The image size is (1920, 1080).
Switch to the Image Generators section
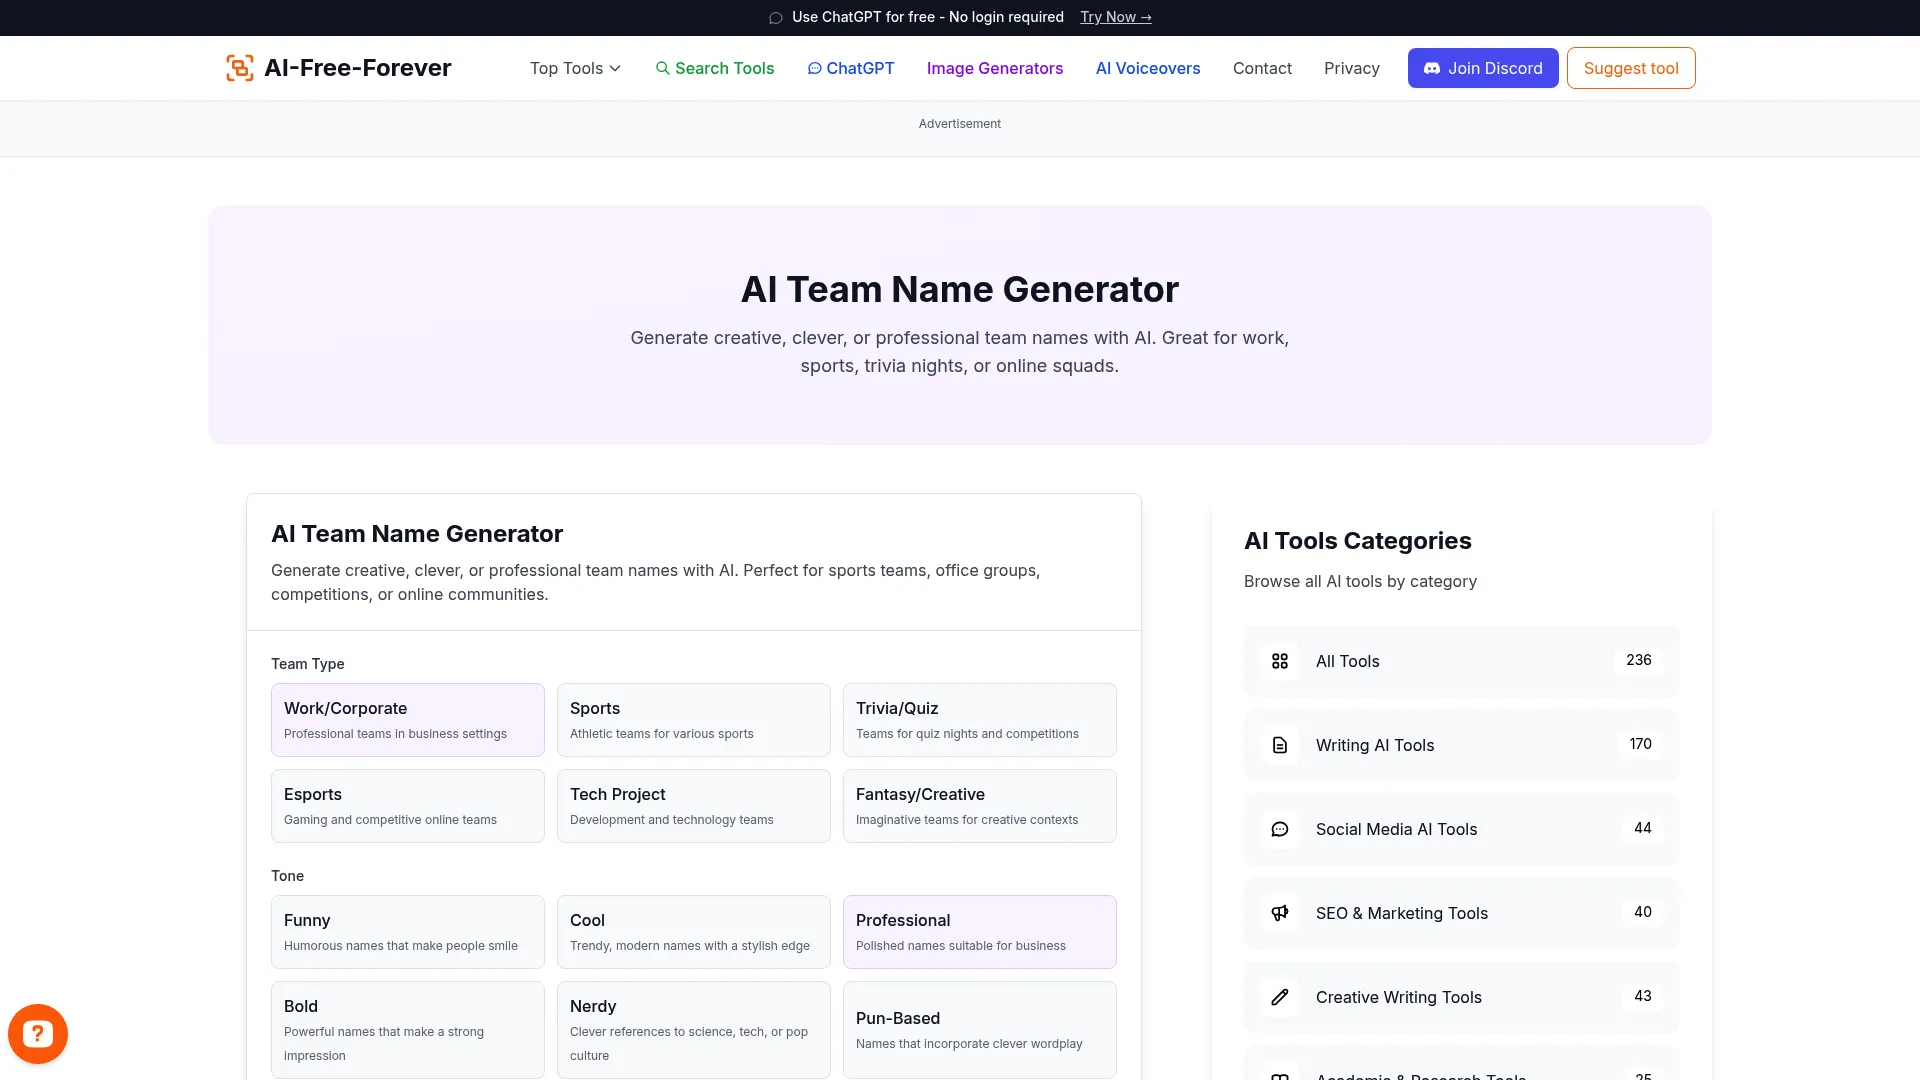coord(994,68)
